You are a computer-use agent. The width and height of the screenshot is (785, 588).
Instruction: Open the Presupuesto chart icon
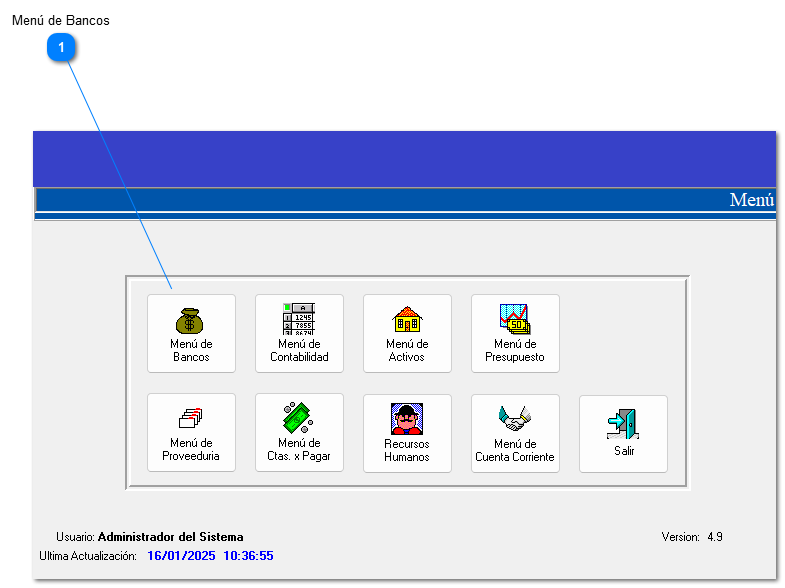click(515, 319)
